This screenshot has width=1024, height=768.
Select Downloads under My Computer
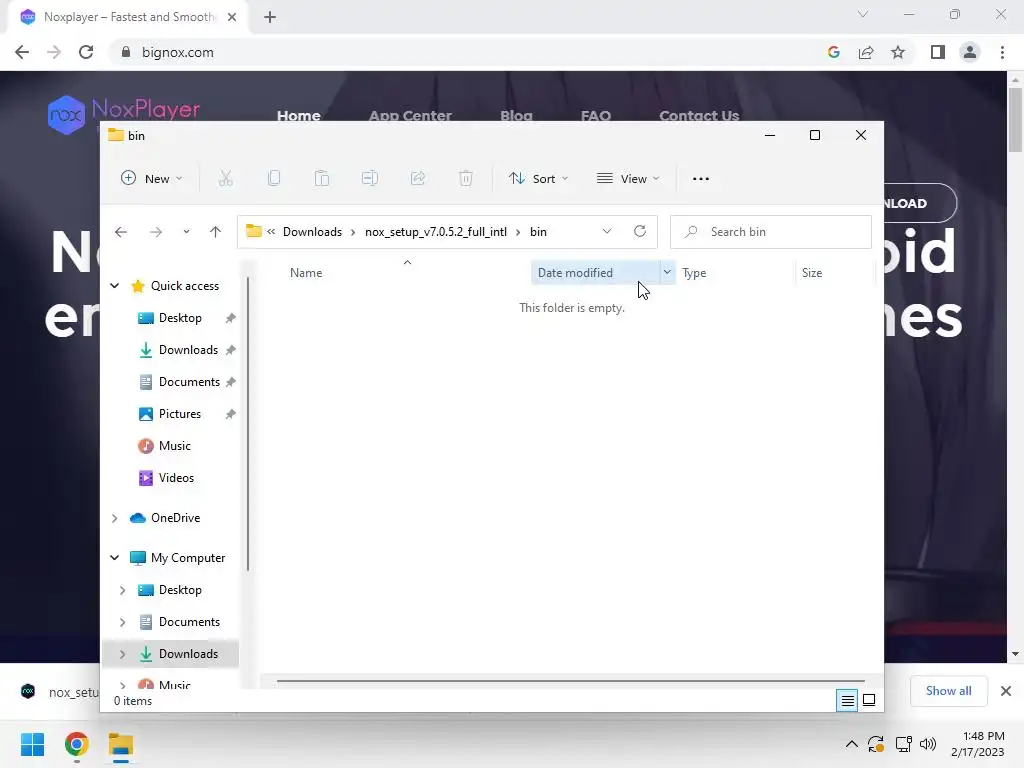(188, 654)
